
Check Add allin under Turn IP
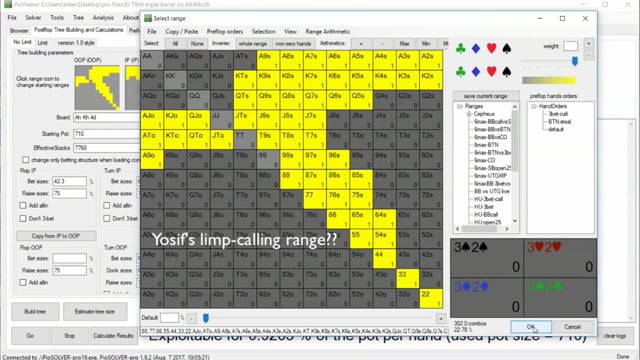click(x=107, y=205)
